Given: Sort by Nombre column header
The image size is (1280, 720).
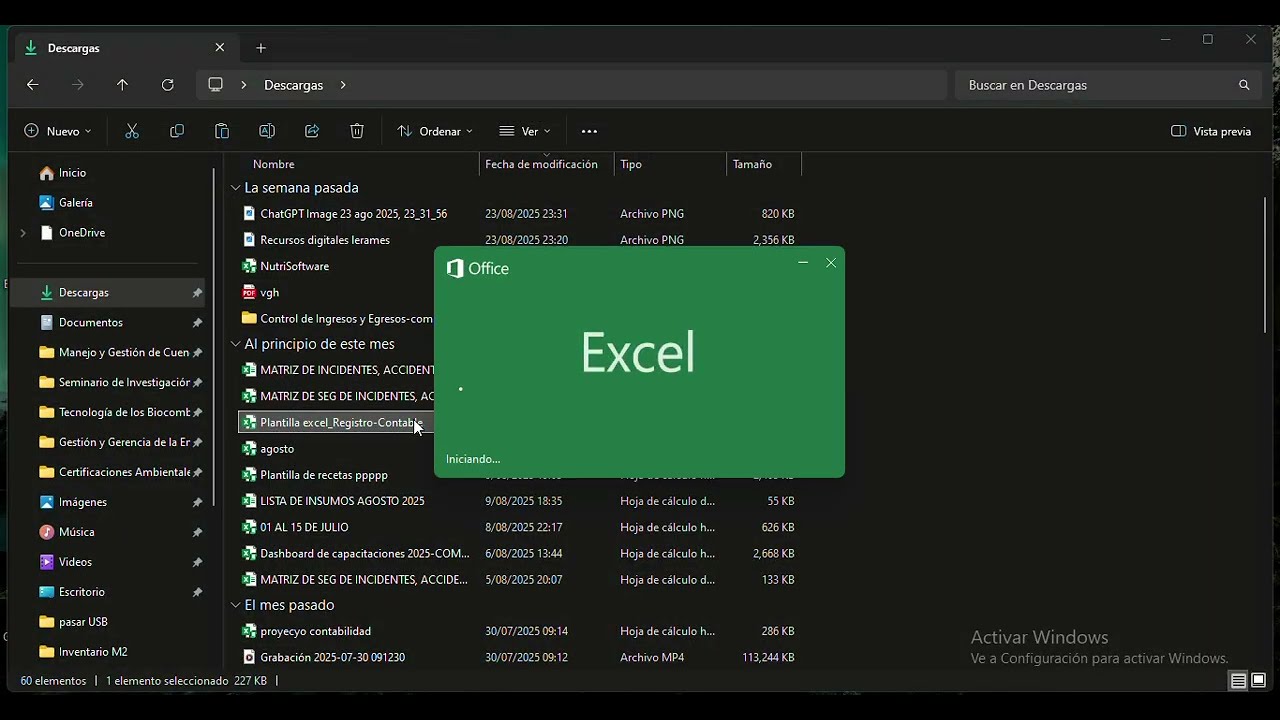Looking at the screenshot, I should [273, 164].
